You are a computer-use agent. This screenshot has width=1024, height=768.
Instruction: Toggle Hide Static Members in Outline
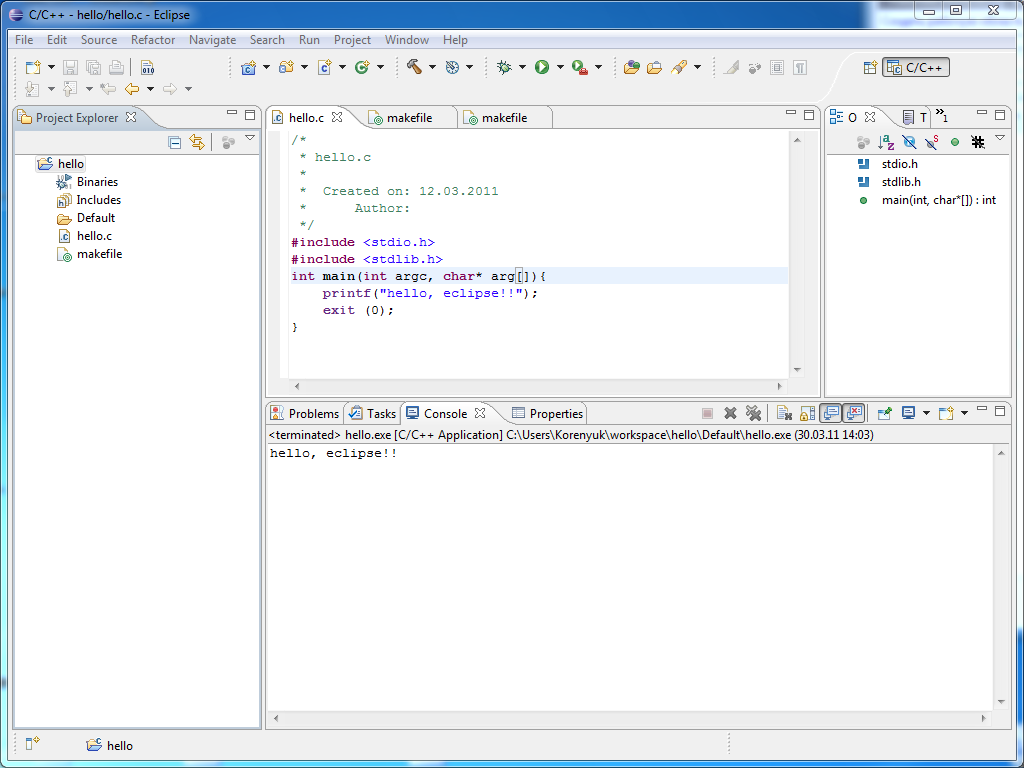pyautogui.click(x=932, y=142)
